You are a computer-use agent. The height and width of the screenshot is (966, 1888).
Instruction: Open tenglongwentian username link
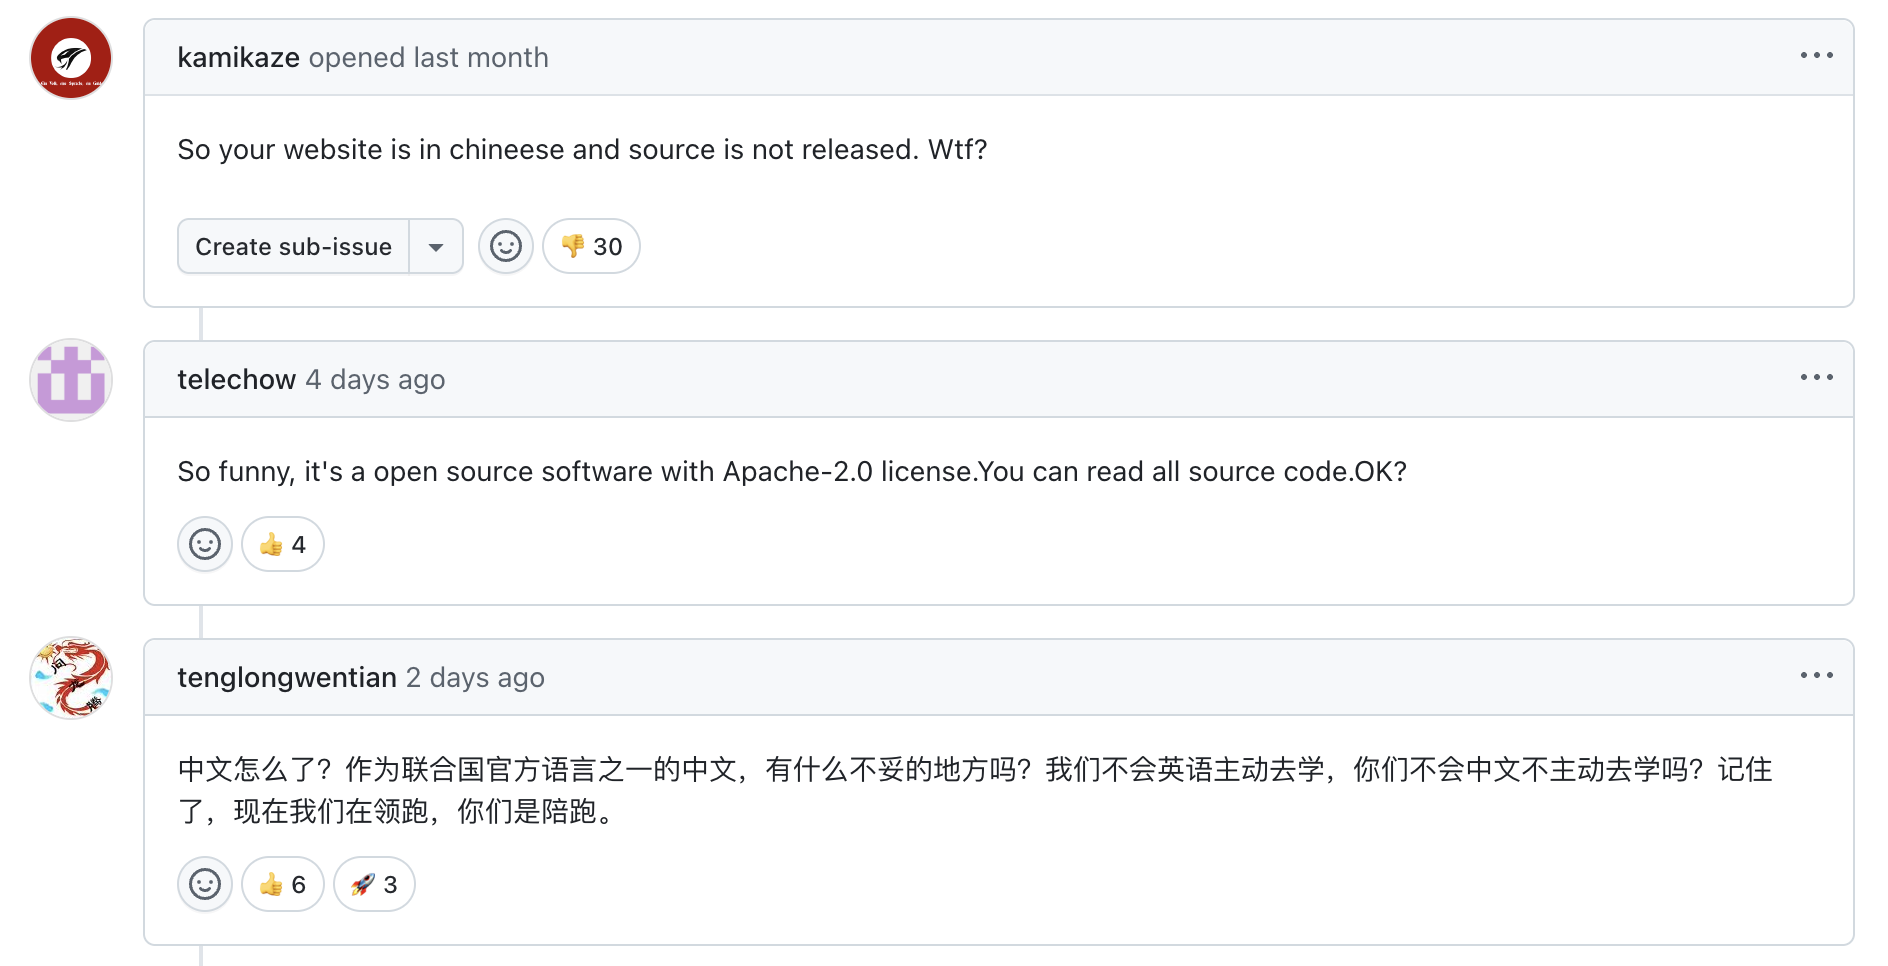(x=287, y=678)
